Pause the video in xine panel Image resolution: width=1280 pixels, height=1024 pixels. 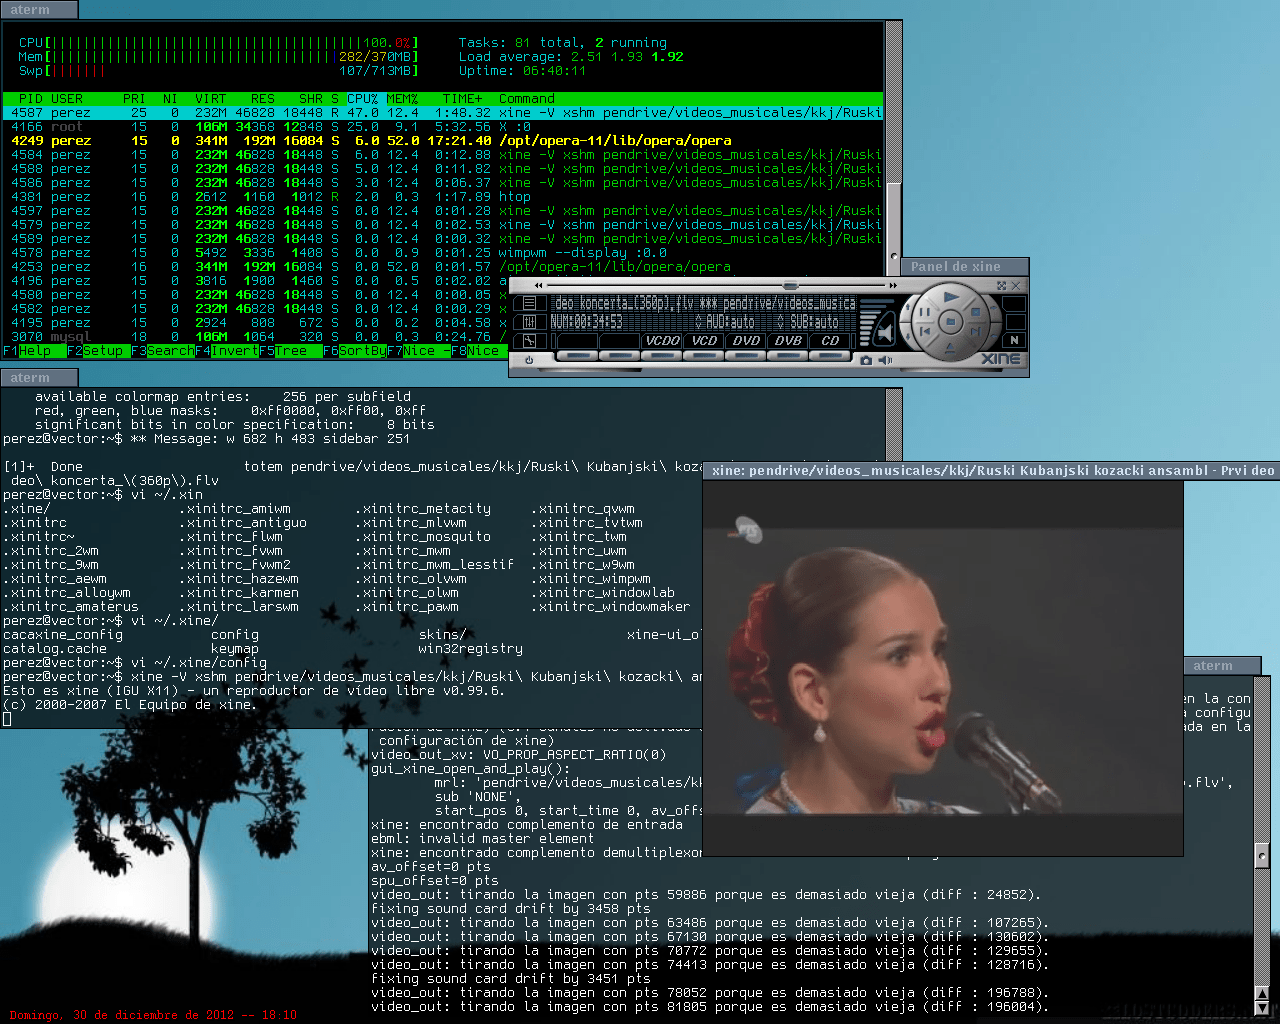click(923, 313)
